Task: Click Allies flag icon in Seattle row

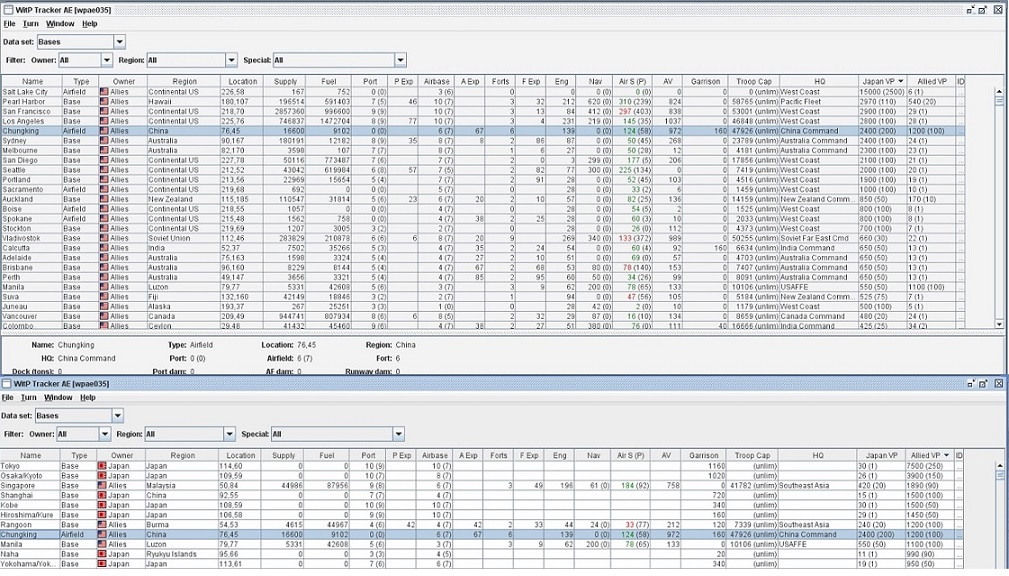Action: [x=104, y=170]
